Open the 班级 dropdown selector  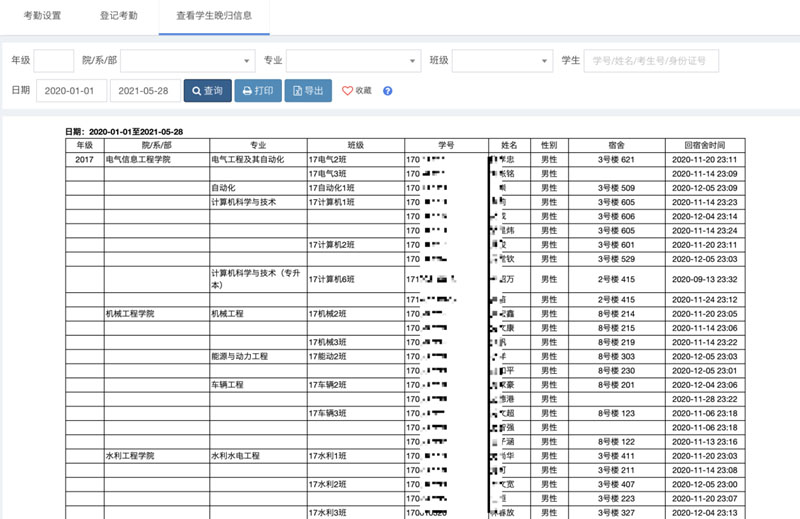(x=503, y=60)
